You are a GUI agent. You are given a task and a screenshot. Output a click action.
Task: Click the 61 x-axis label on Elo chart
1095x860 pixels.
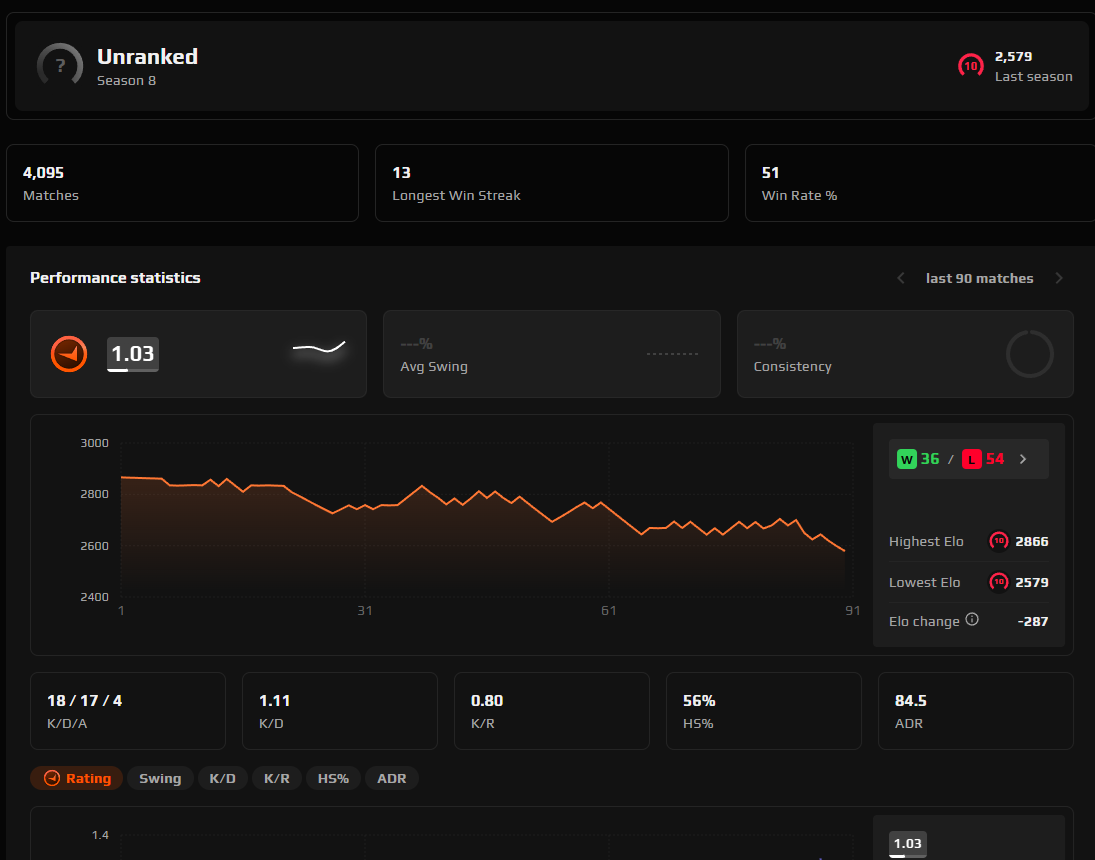(x=609, y=611)
